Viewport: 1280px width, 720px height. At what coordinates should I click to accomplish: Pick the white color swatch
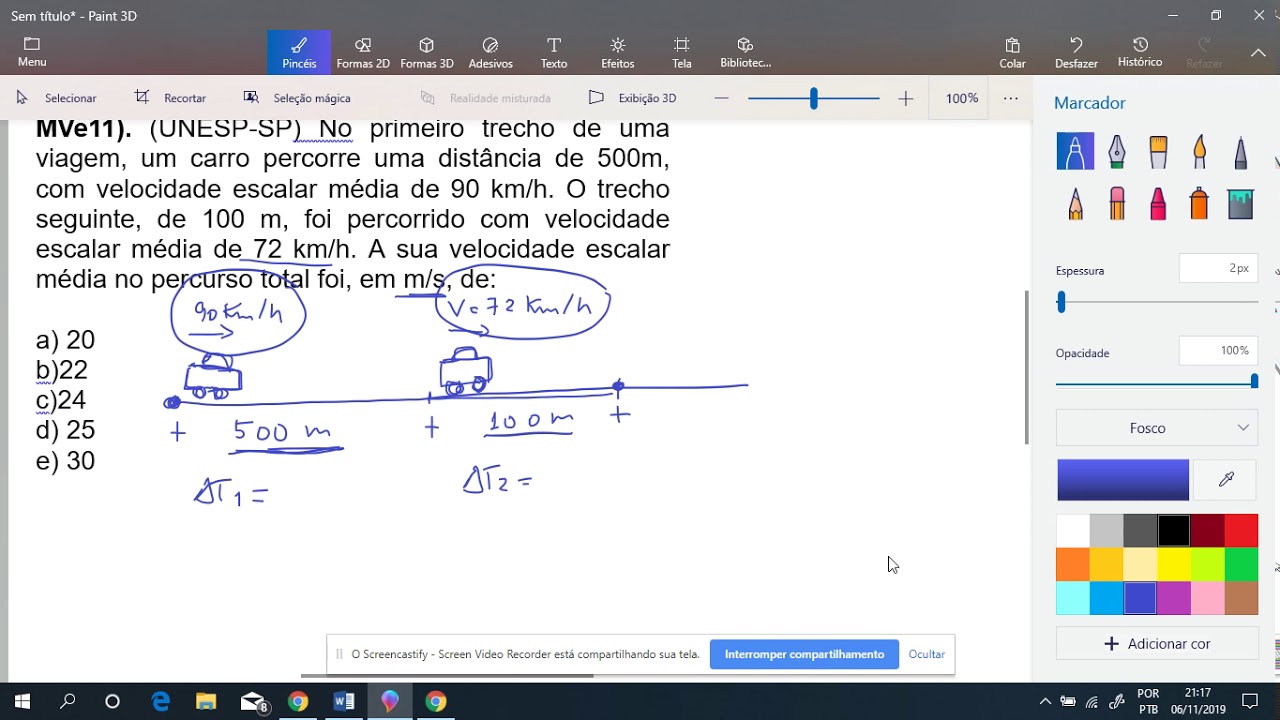pyautogui.click(x=1073, y=531)
